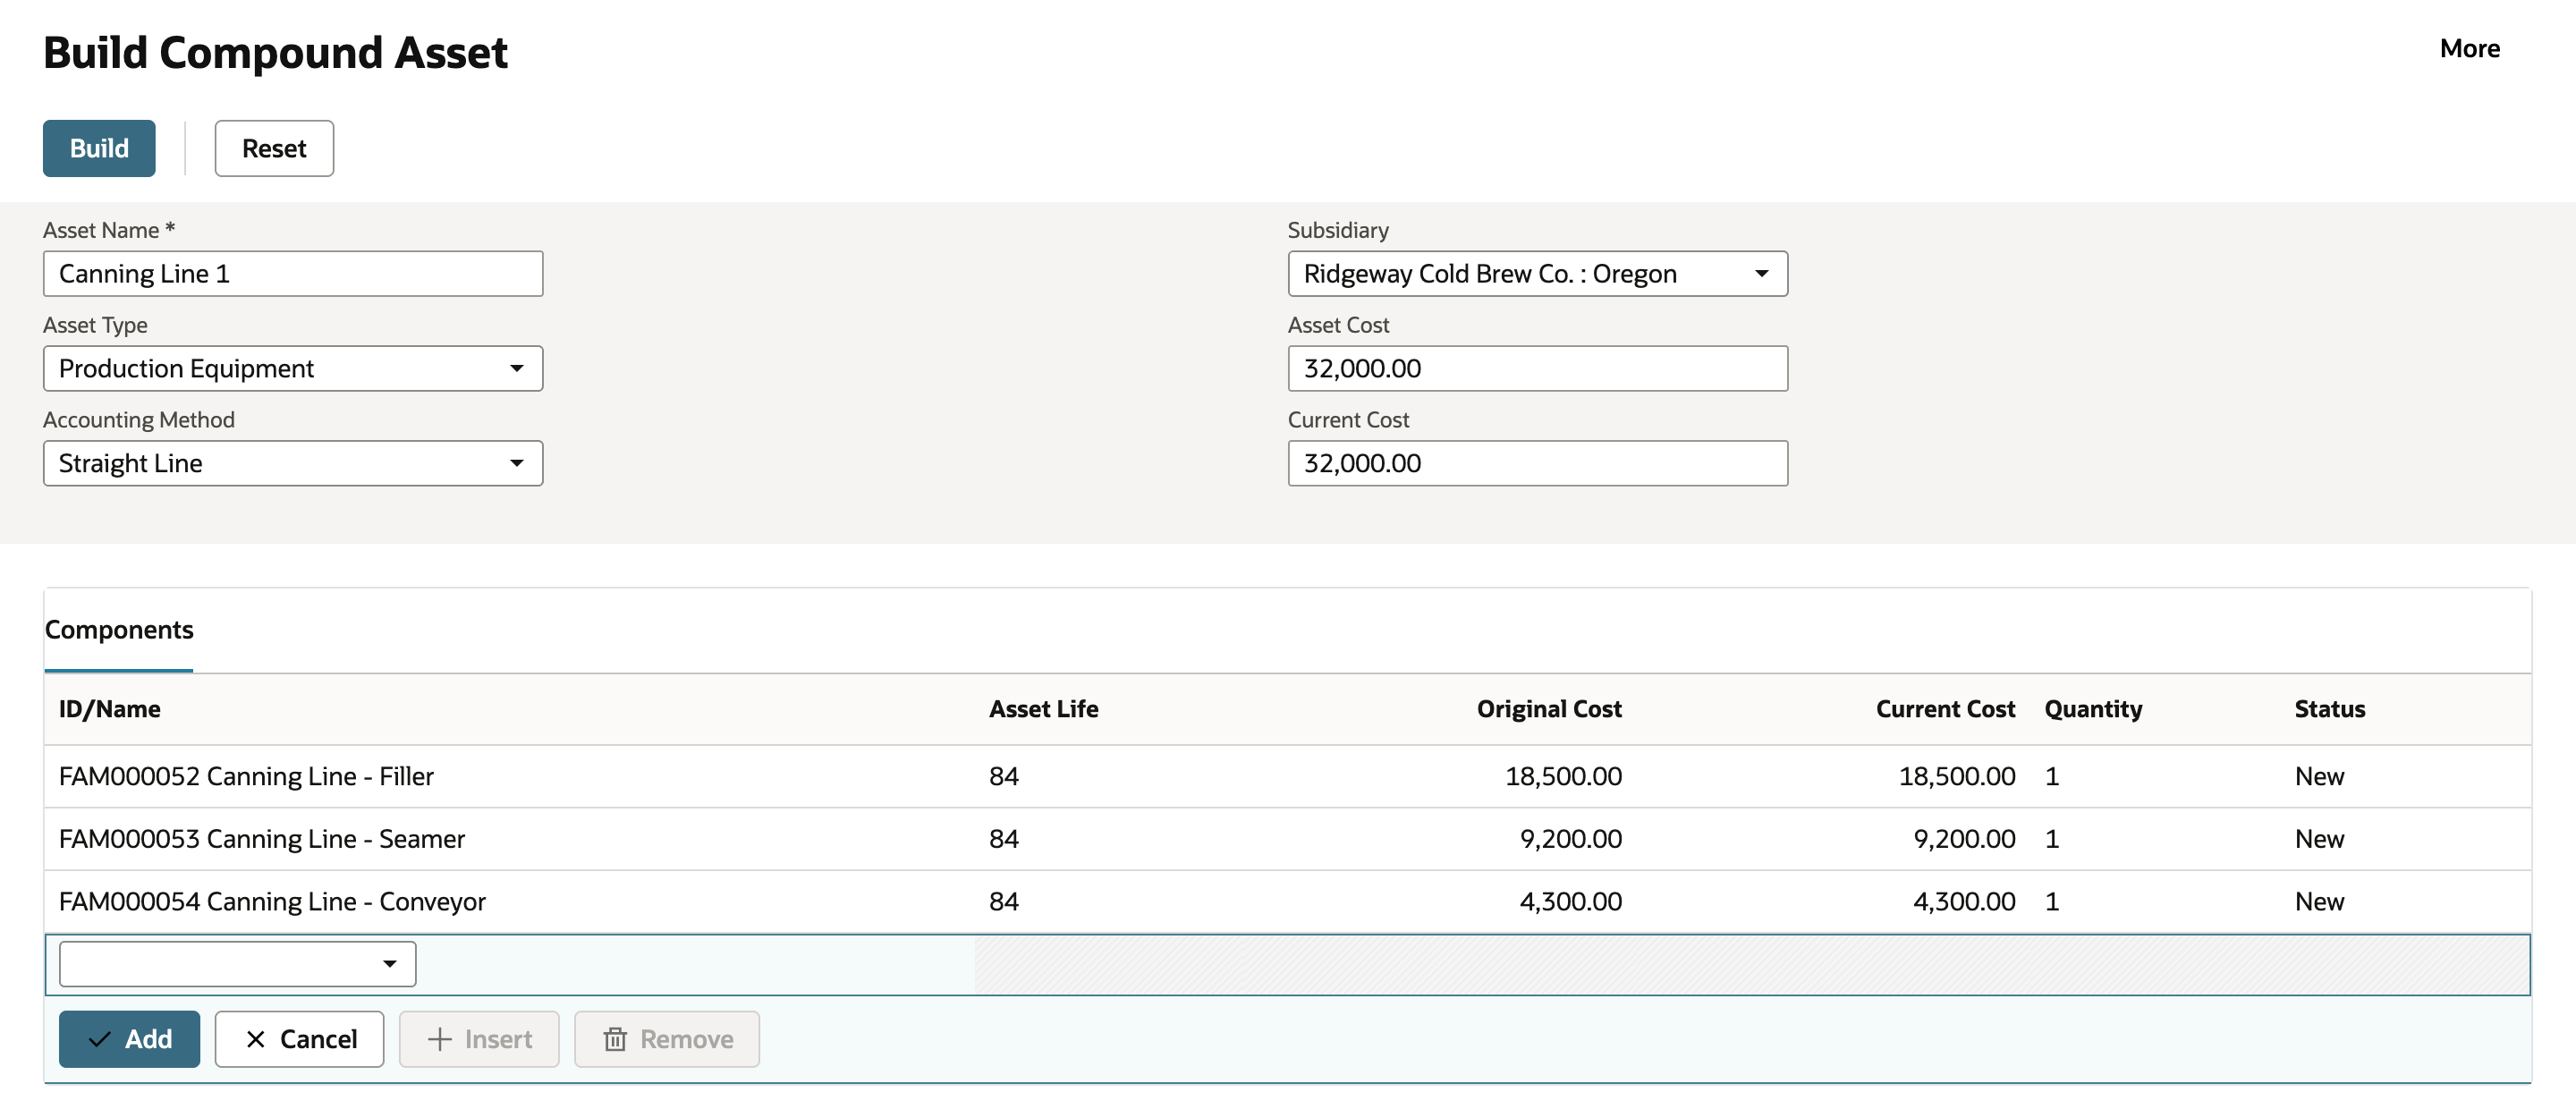Click the Original Cost column header
The image size is (2576, 1109).
click(1549, 708)
